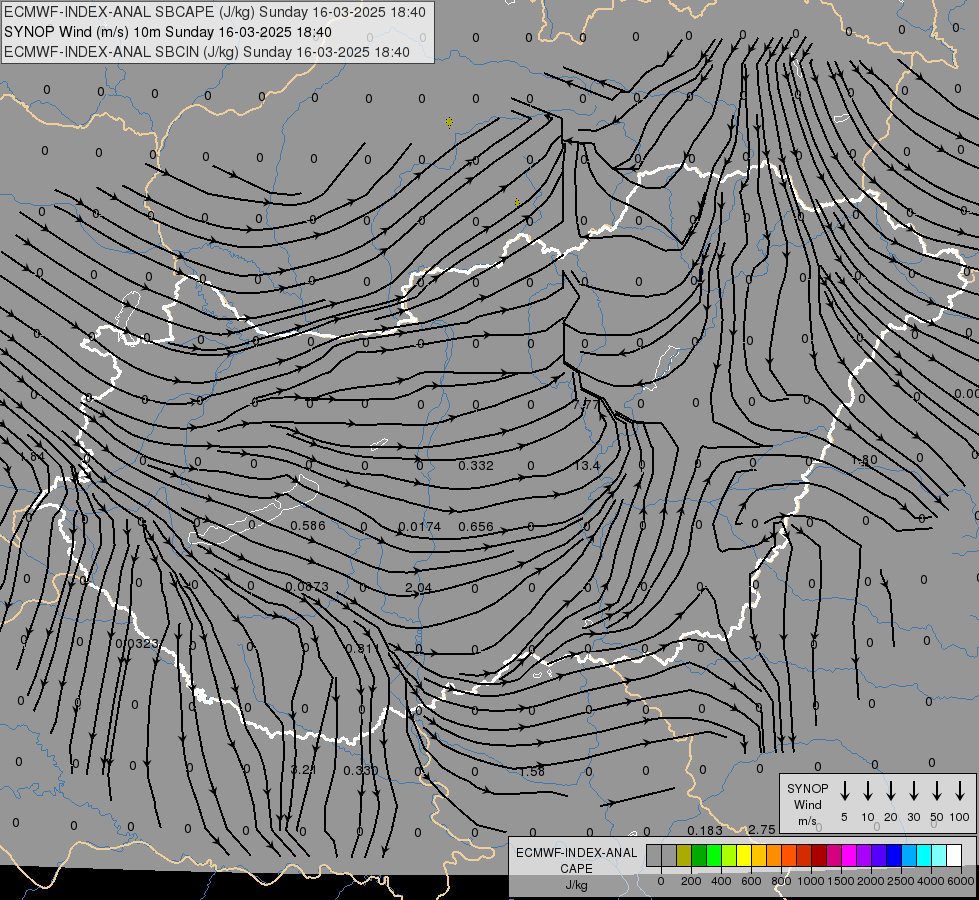Click the 6000 tick label on CAPE scale
Viewport: 979px width, 900px height.
[x=960, y=881]
